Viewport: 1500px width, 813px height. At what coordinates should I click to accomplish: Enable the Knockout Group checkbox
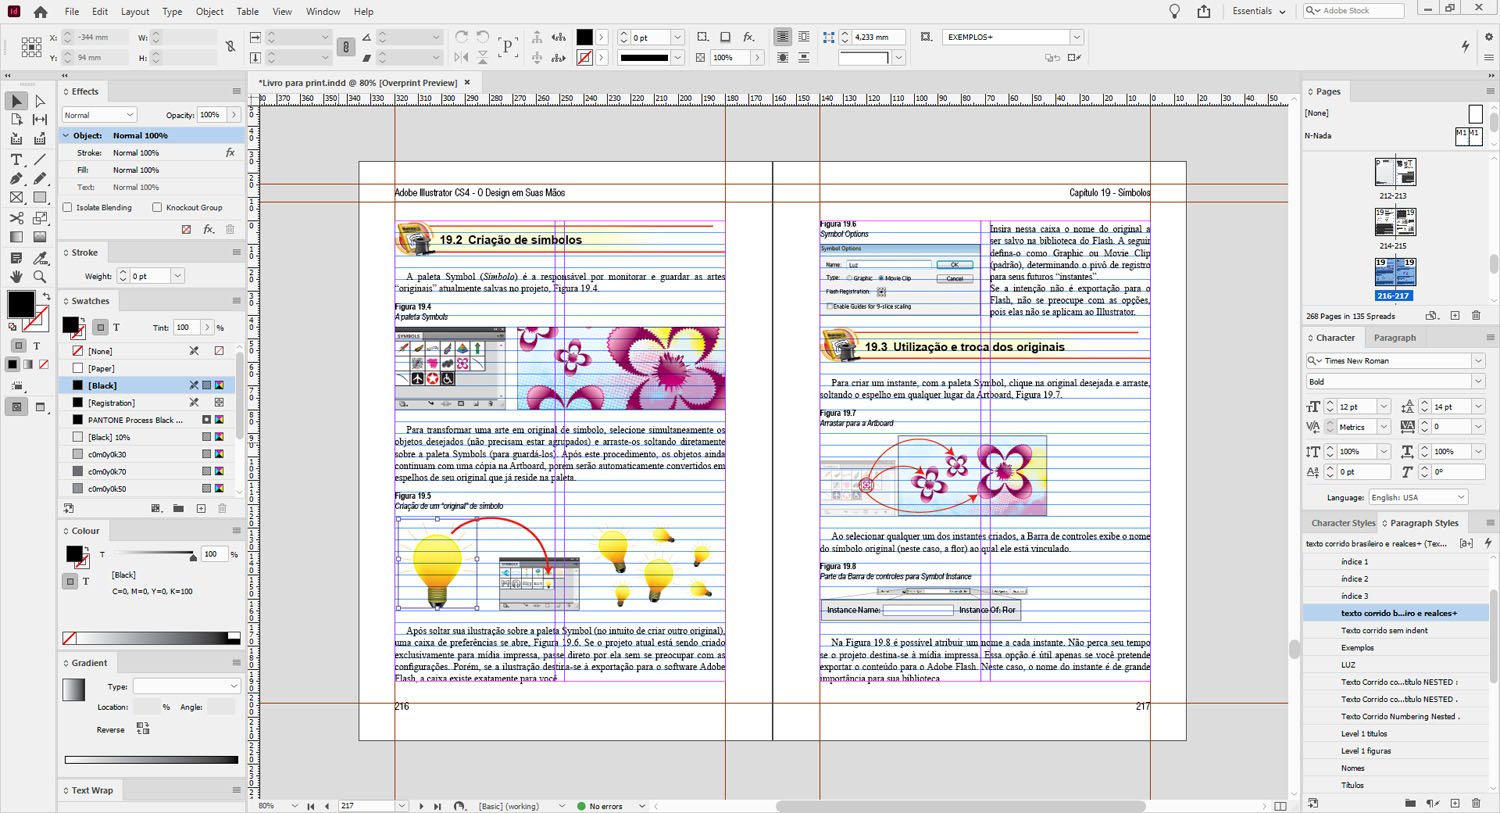coord(157,207)
